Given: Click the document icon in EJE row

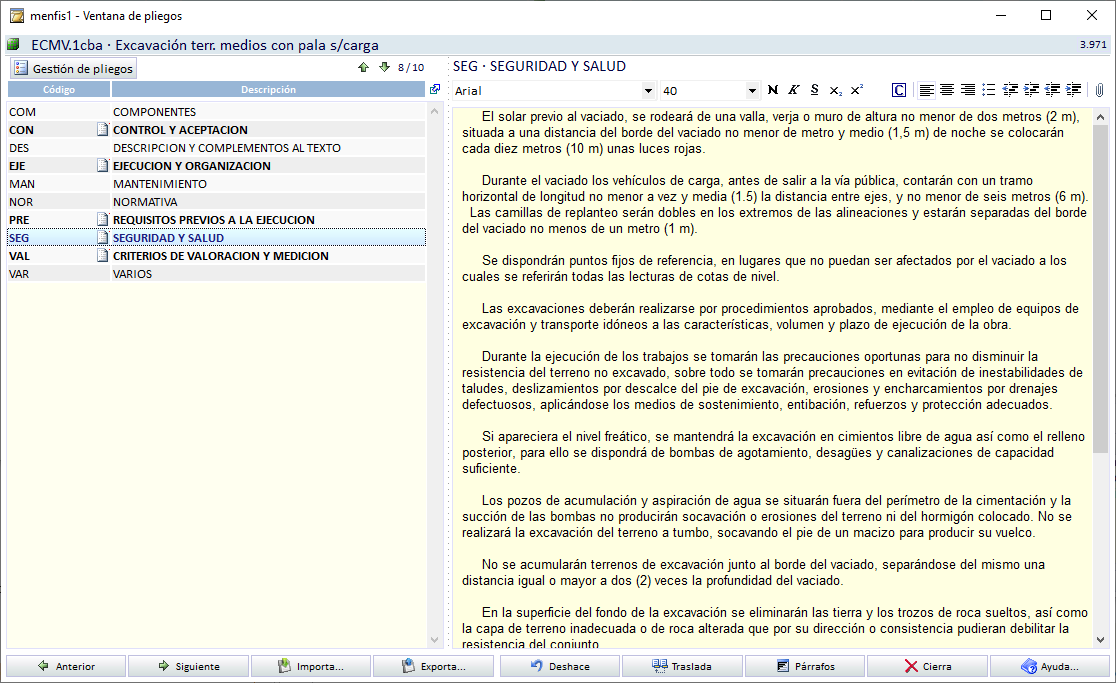Looking at the screenshot, I should (102, 166).
